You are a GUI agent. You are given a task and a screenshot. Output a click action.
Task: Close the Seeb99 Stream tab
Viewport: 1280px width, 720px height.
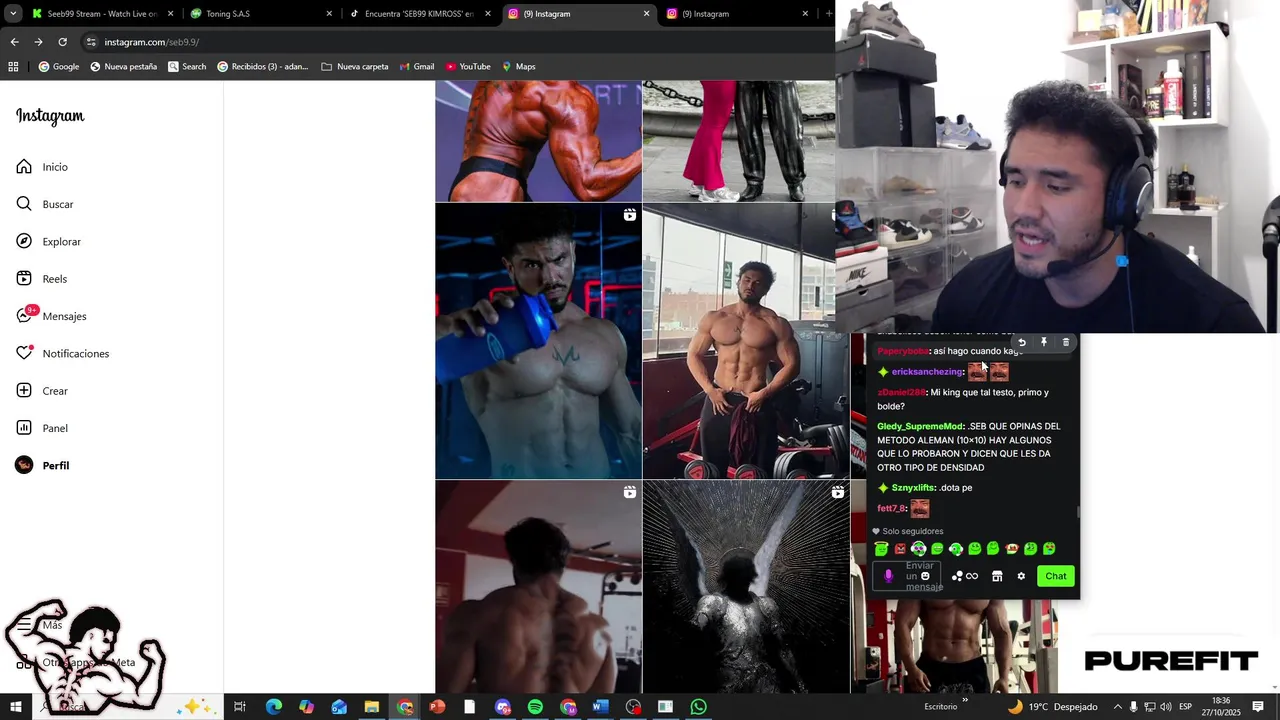point(170,14)
